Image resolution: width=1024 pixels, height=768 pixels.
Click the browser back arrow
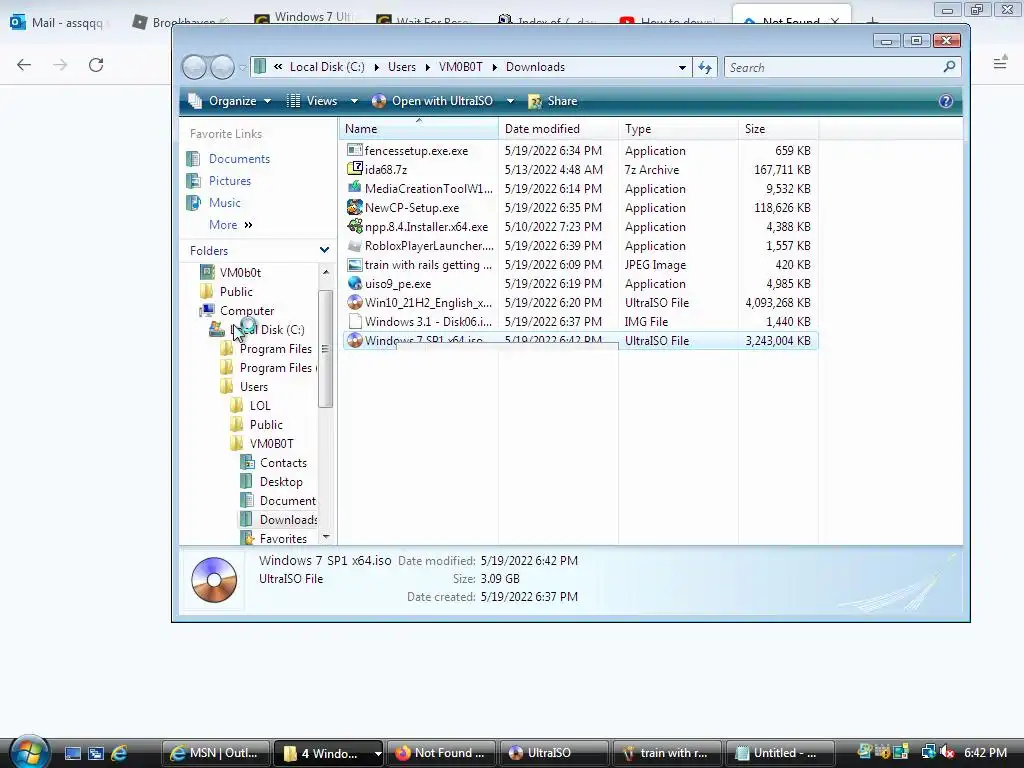(x=24, y=65)
